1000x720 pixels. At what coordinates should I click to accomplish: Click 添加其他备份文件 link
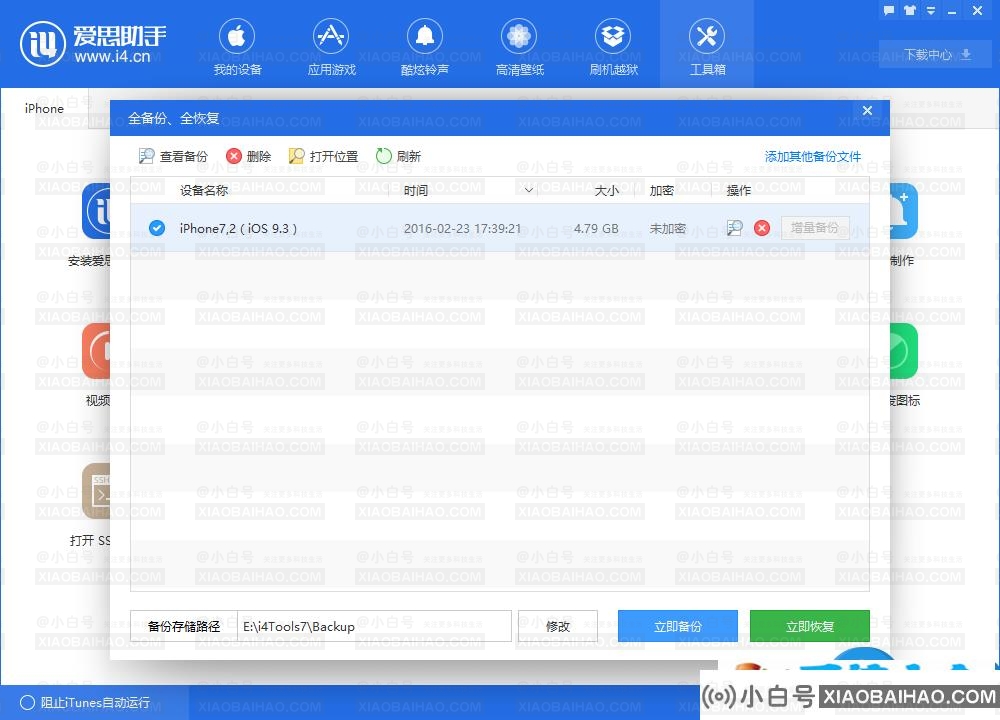[x=812, y=156]
